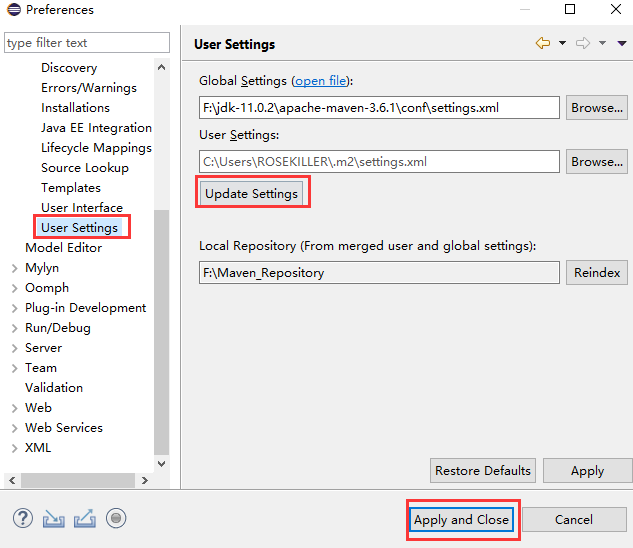This screenshot has height=548, width=633.
Task: Click the horizontal scroll left arrow
Action: click(x=12, y=480)
